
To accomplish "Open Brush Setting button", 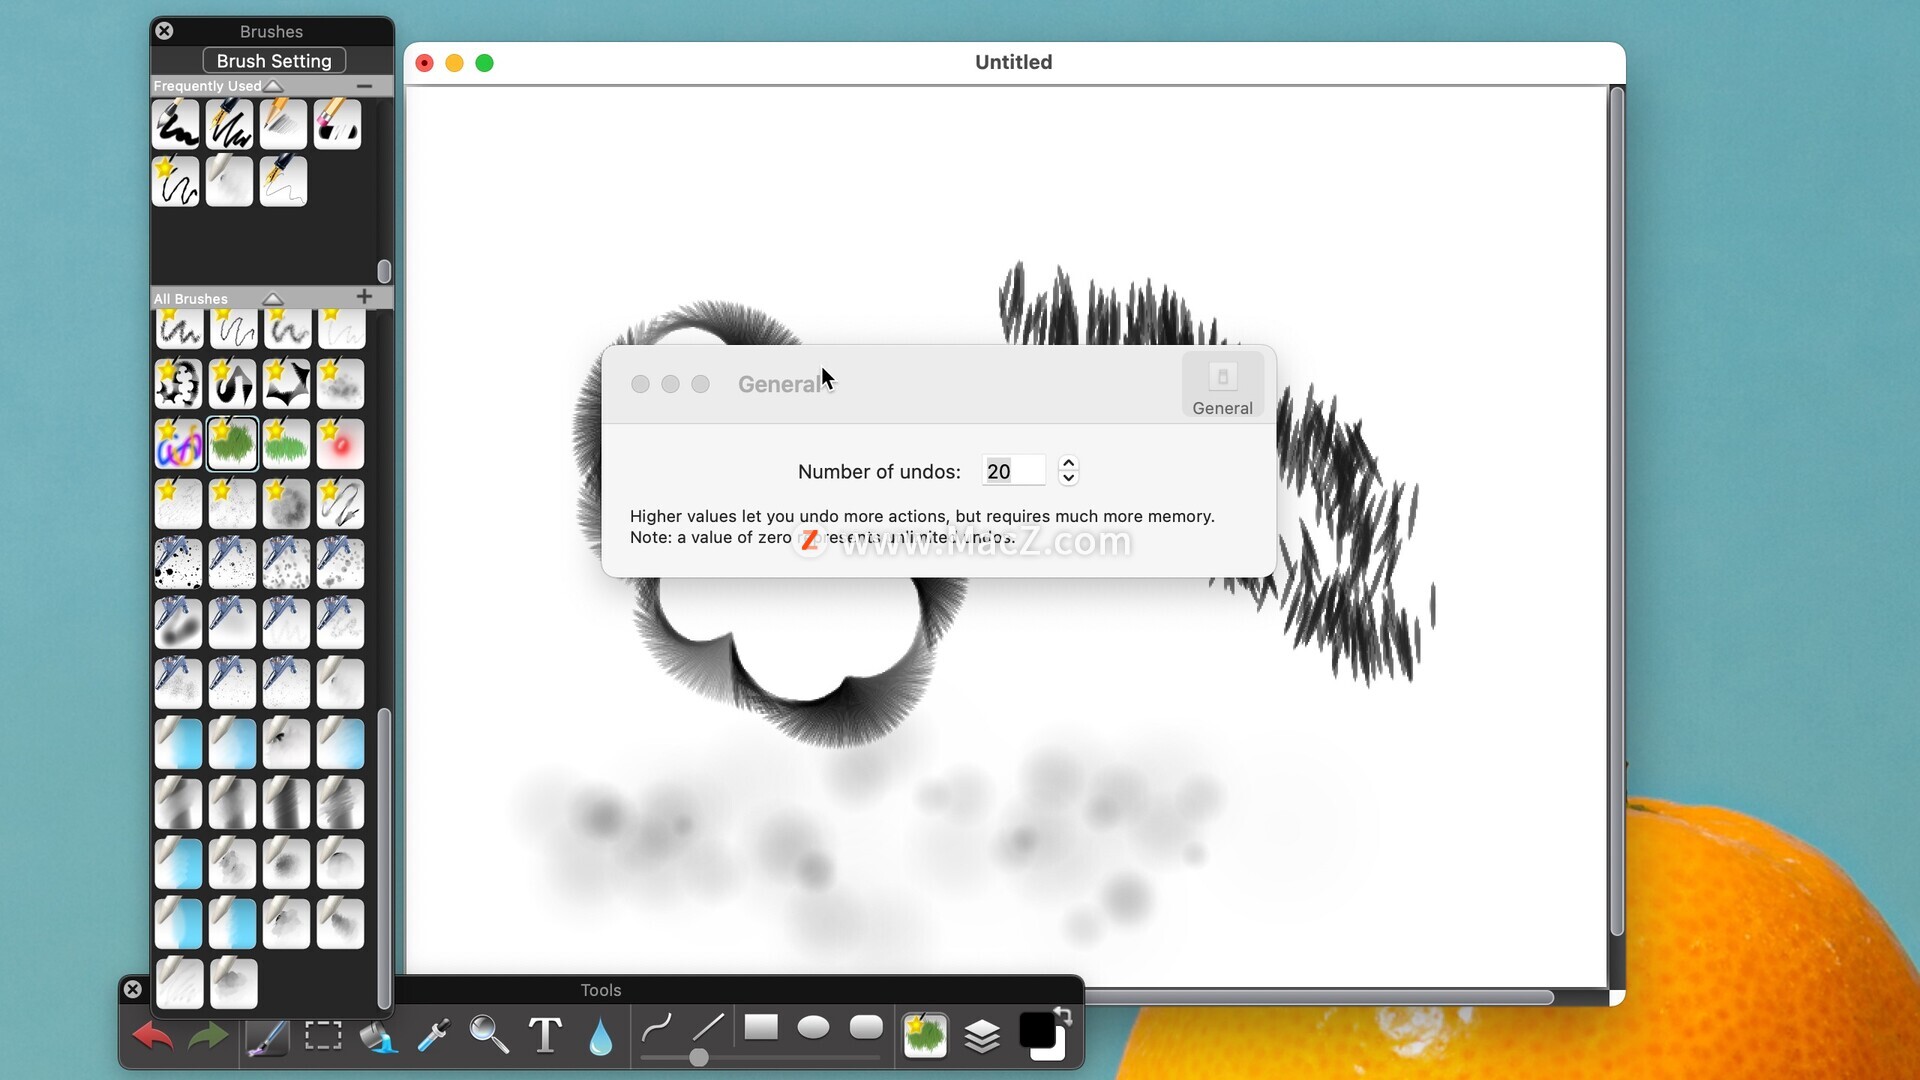I will [274, 61].
